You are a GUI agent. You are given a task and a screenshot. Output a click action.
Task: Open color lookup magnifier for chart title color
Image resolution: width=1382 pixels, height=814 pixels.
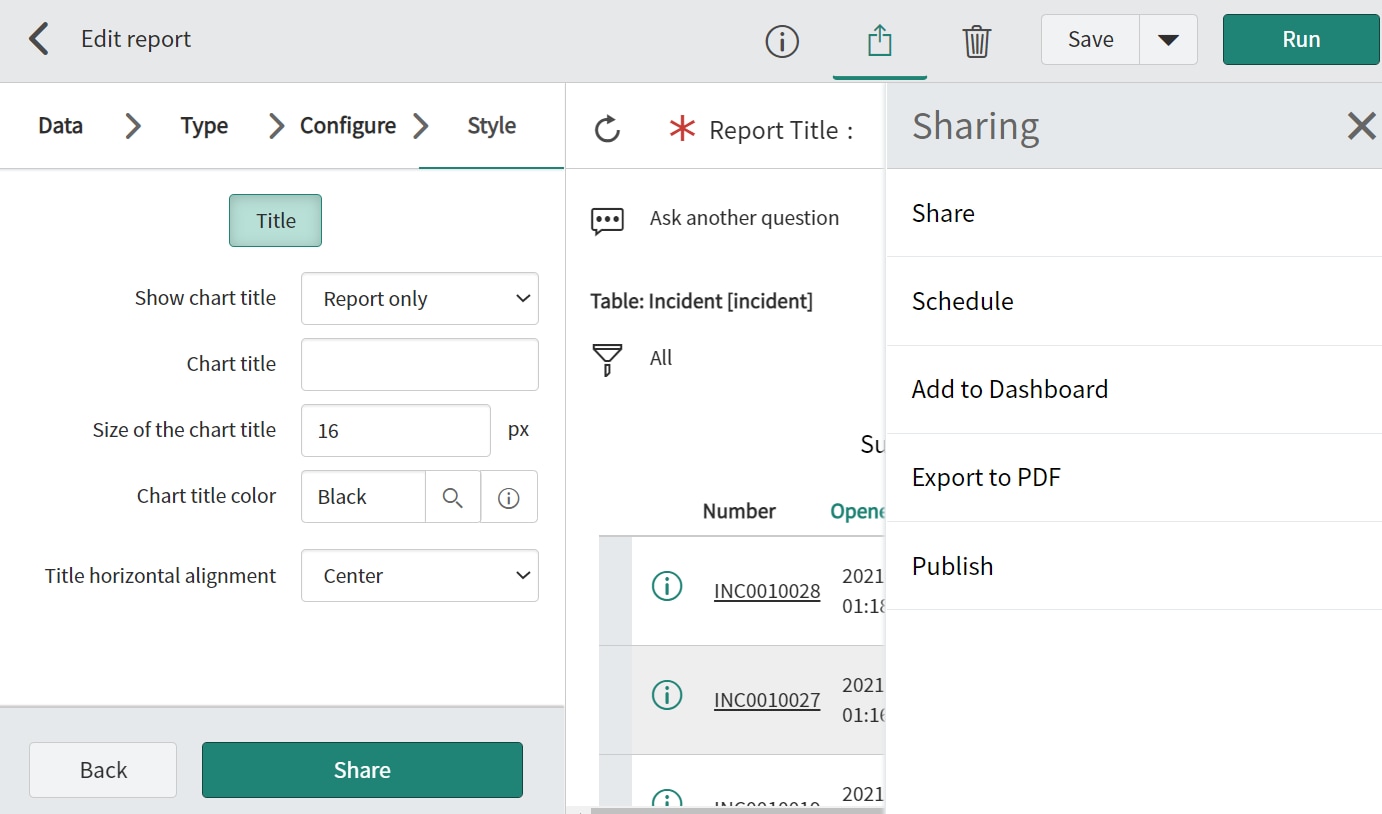[453, 497]
